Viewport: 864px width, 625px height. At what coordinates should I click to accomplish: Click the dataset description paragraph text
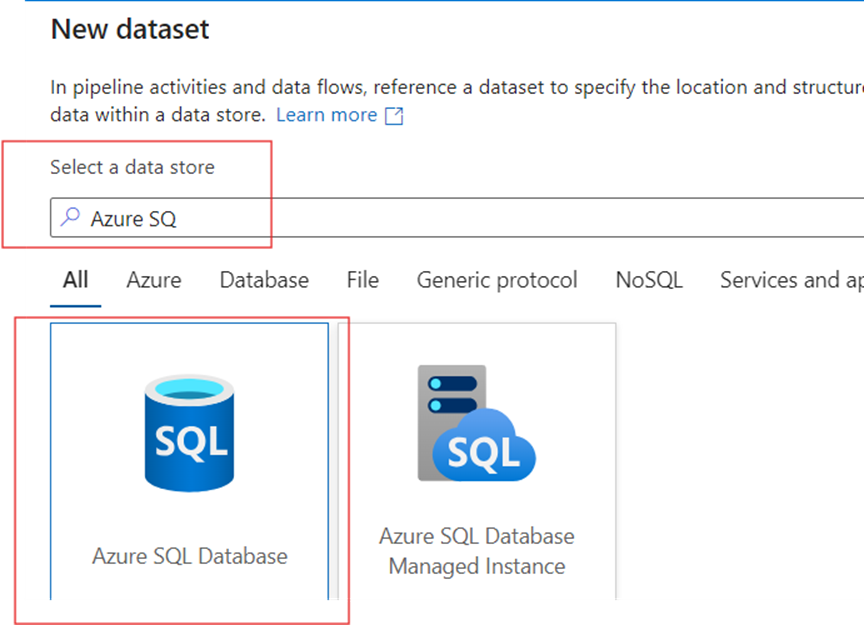(440, 87)
